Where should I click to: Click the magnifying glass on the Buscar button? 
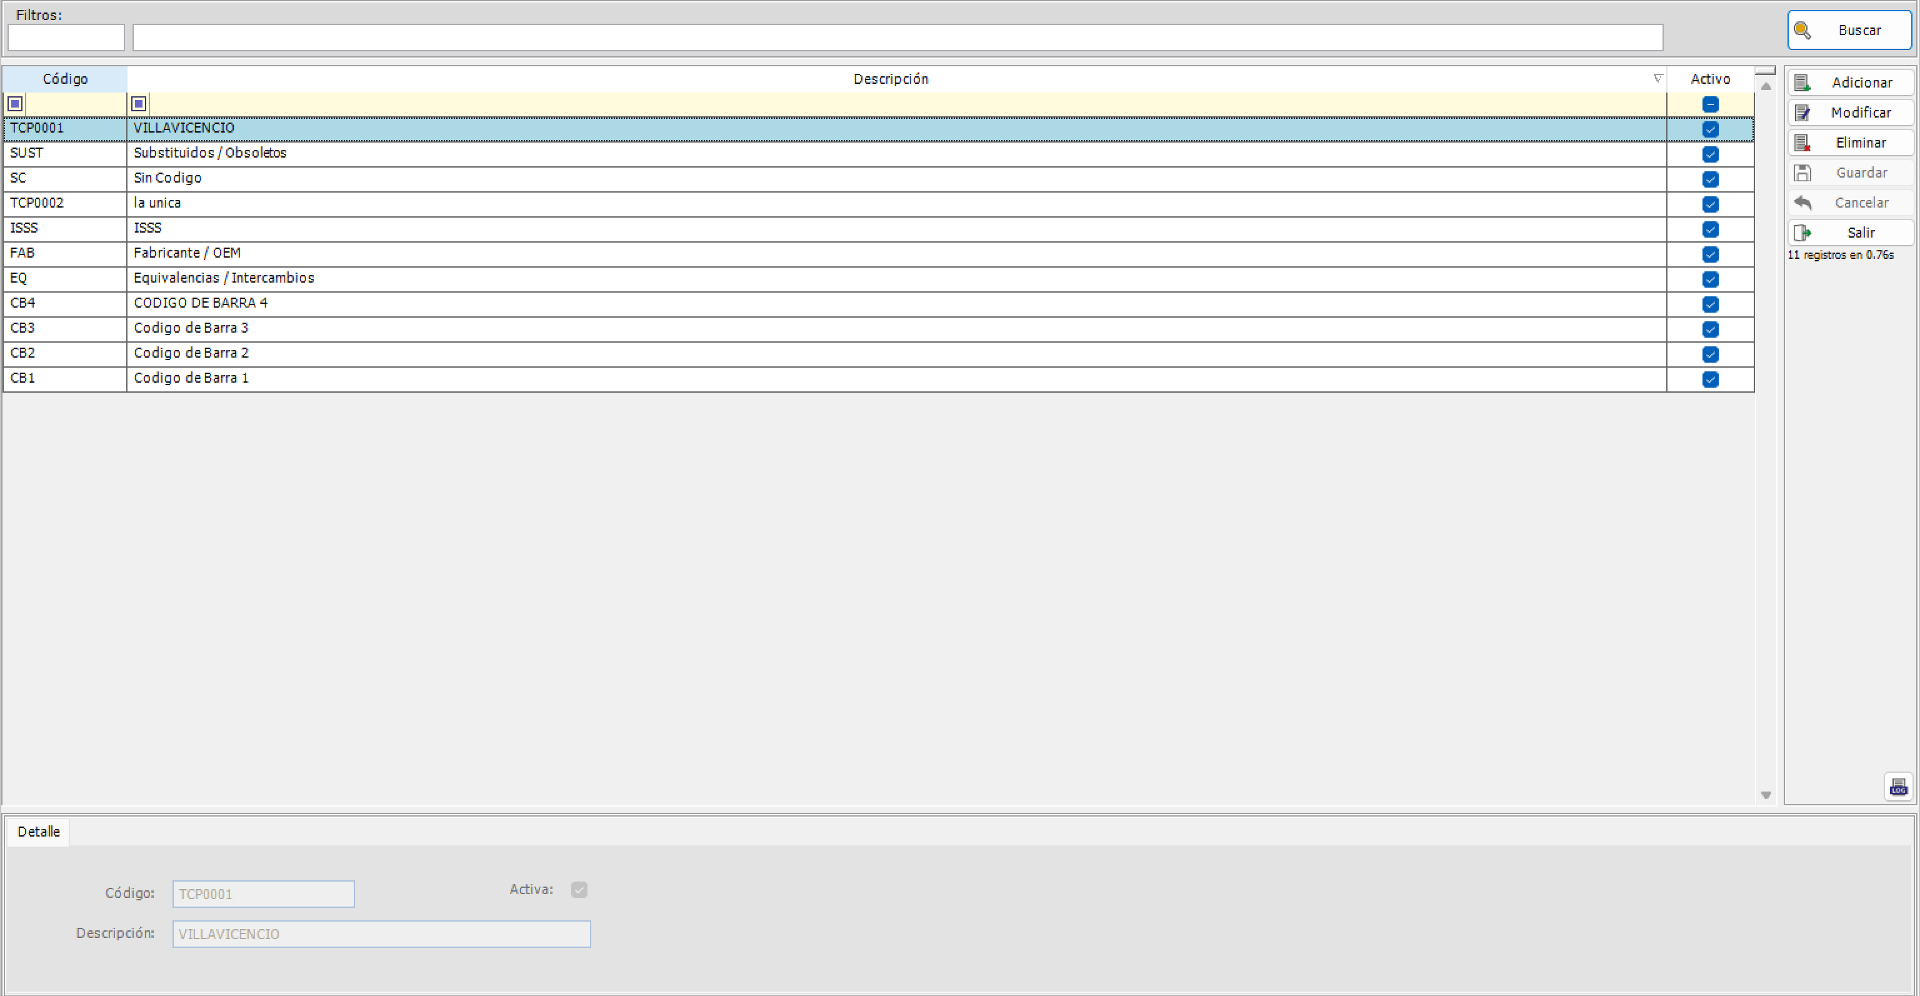(1804, 30)
